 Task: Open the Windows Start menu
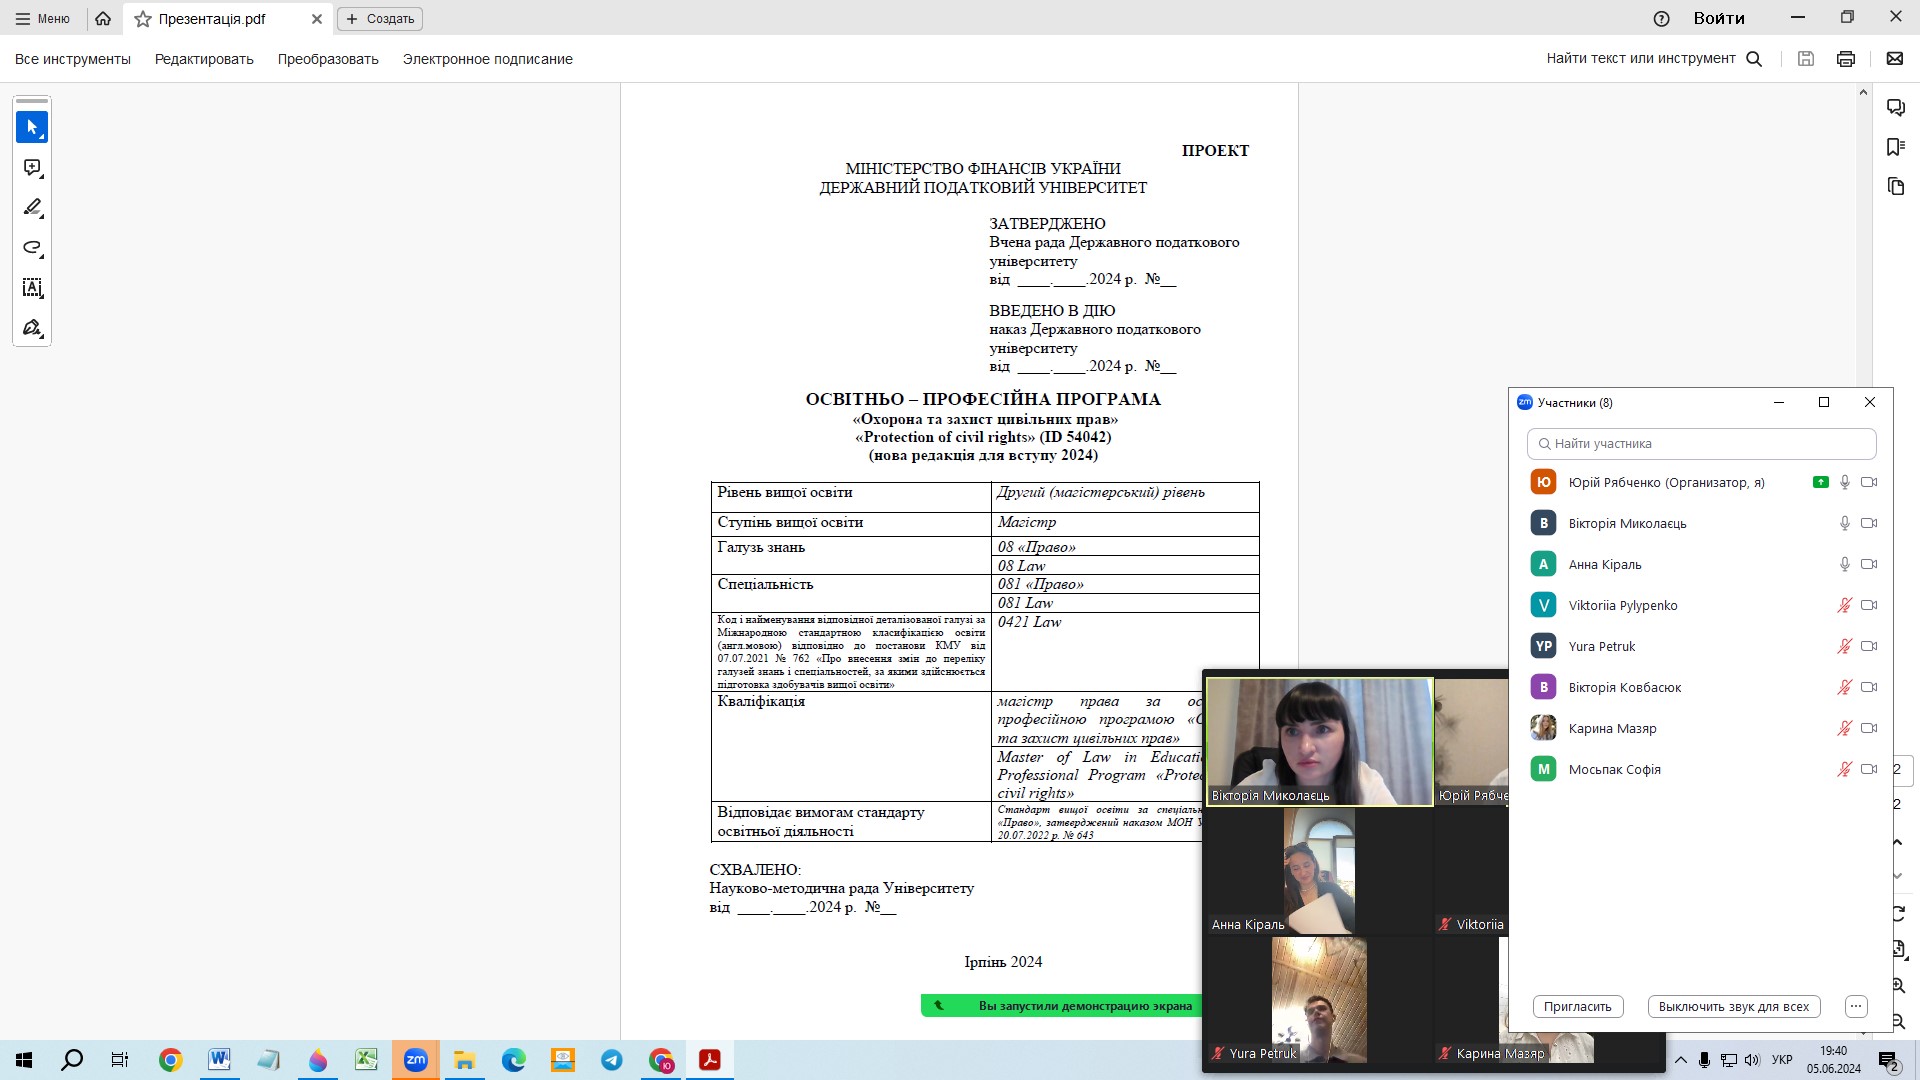pos(24,1060)
